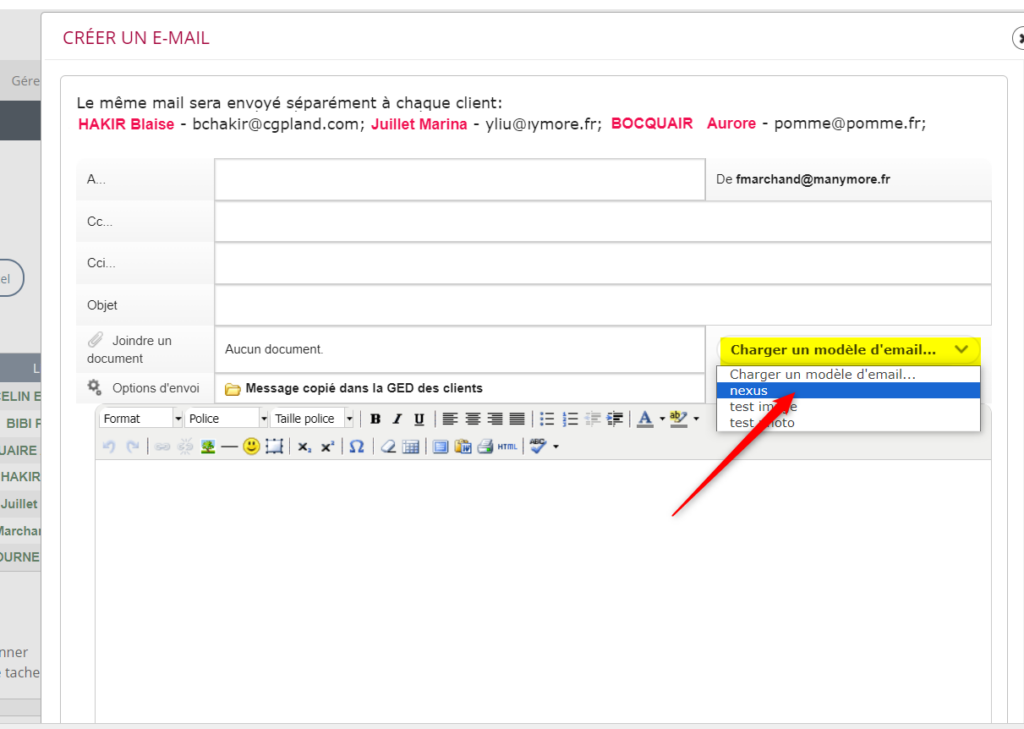Open the text color picker
The height and width of the screenshot is (729, 1024).
tap(645, 419)
